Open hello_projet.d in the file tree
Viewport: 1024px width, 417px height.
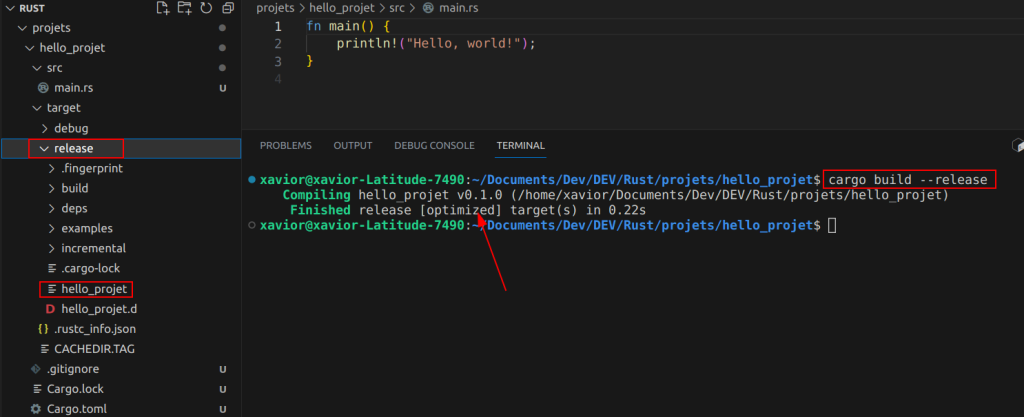(x=99, y=309)
